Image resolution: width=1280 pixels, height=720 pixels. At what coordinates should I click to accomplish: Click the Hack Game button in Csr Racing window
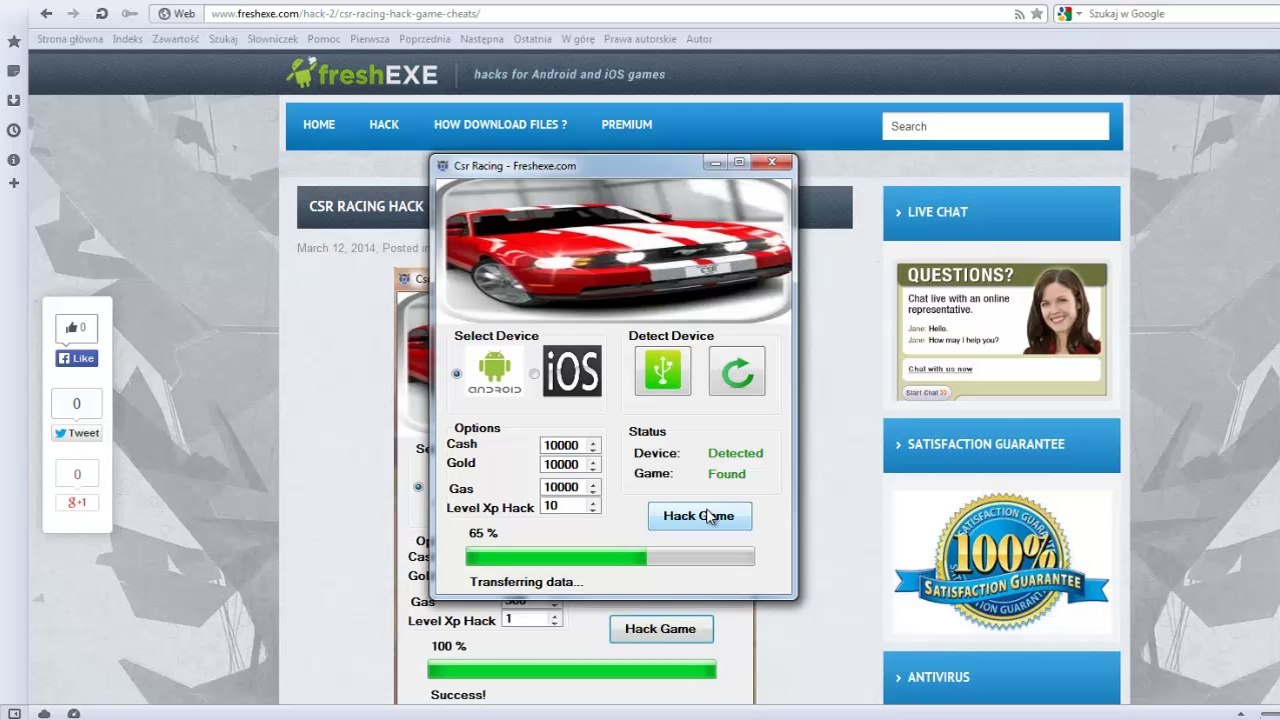(699, 516)
